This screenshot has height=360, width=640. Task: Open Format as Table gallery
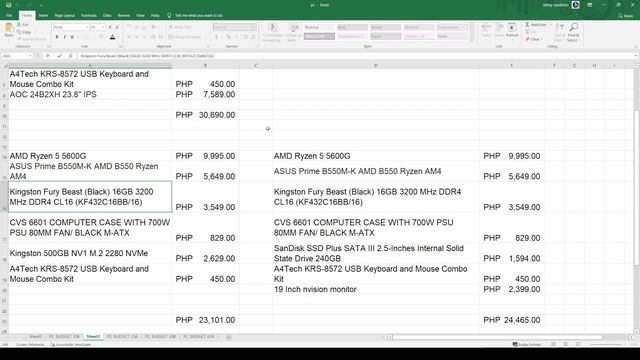point(293,33)
